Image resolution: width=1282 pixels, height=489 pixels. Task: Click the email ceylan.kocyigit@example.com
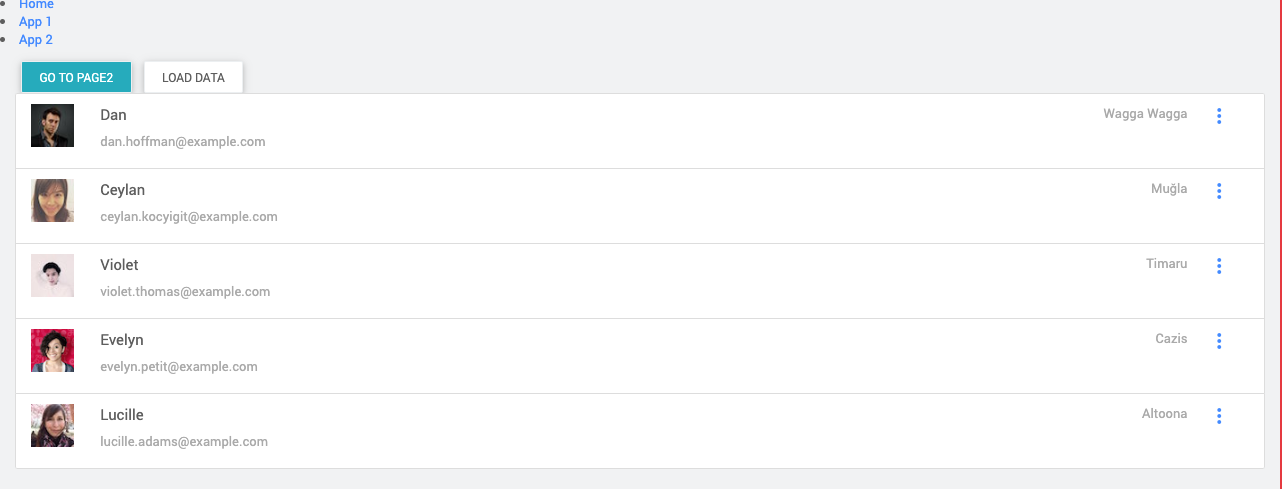pyautogui.click(x=189, y=217)
